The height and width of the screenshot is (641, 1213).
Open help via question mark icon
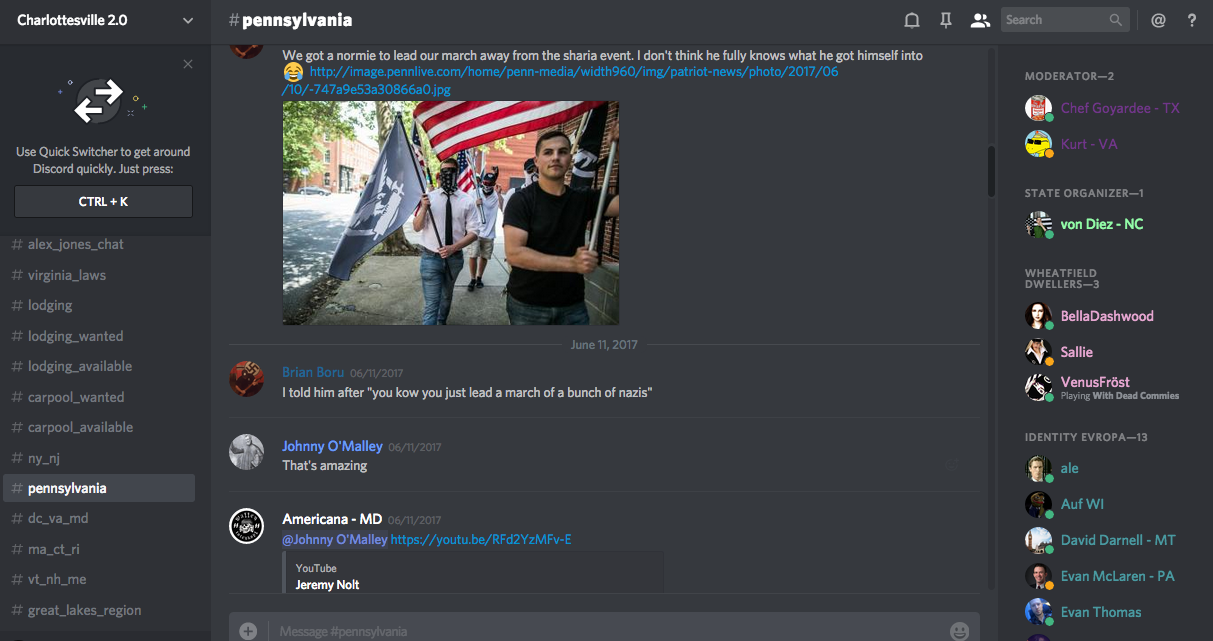[1191, 20]
